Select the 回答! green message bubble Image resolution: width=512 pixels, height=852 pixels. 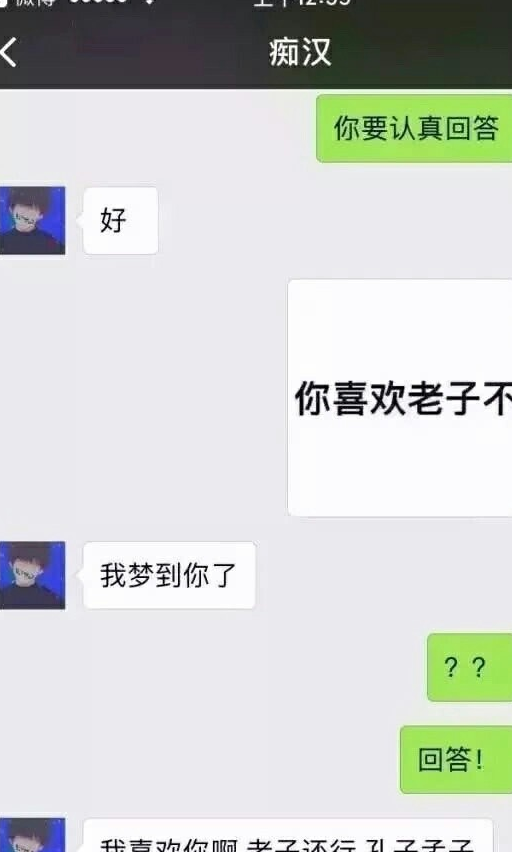(456, 759)
